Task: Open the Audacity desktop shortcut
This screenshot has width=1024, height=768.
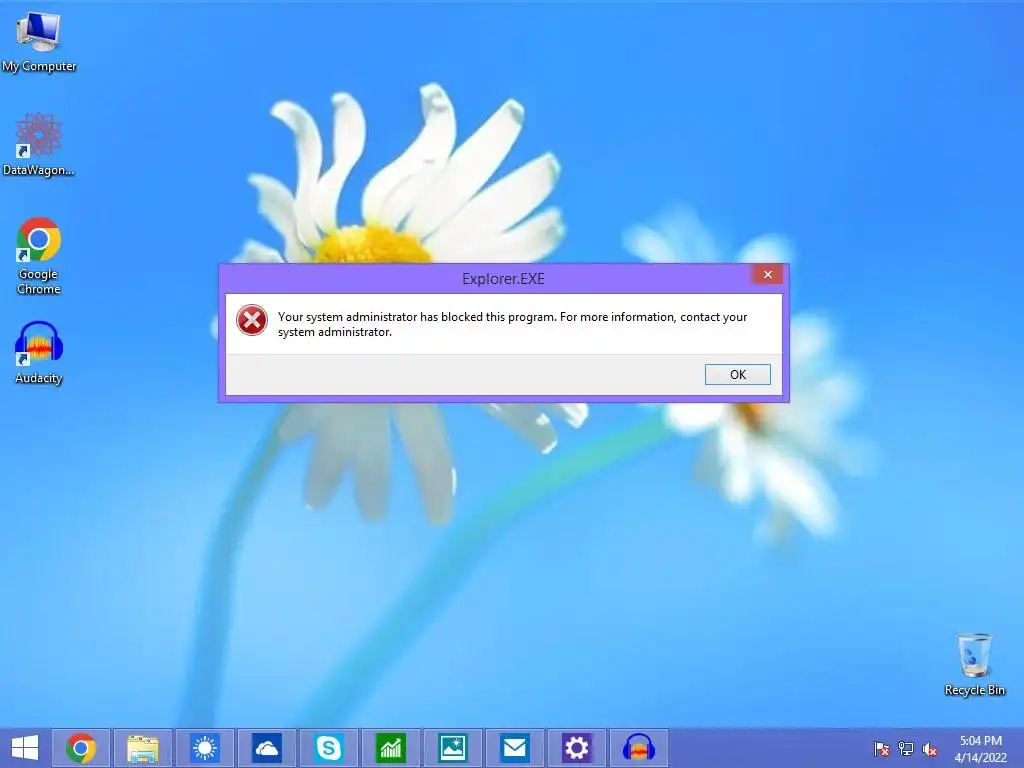Action: click(x=39, y=352)
